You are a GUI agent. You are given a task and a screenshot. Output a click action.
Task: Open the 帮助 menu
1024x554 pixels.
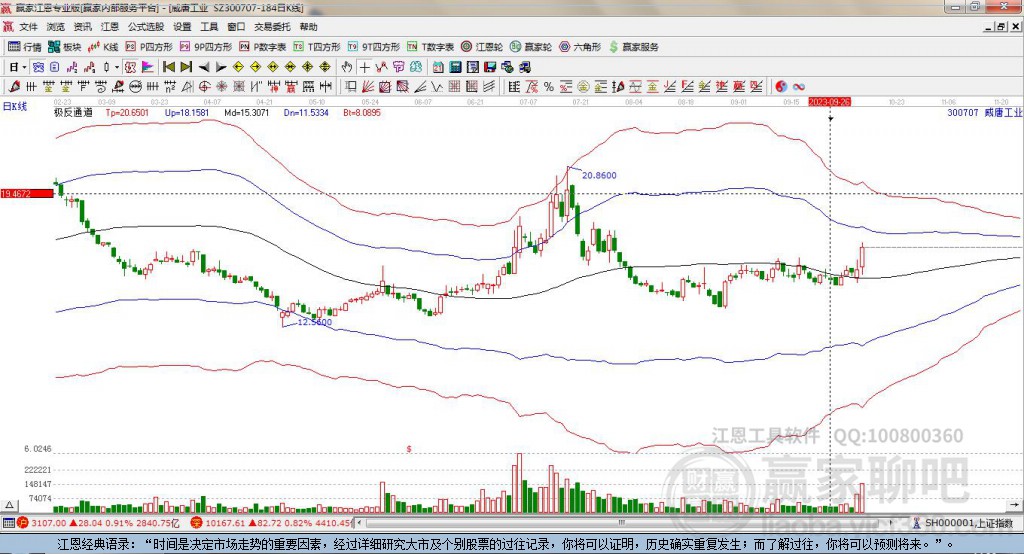pyautogui.click(x=308, y=27)
